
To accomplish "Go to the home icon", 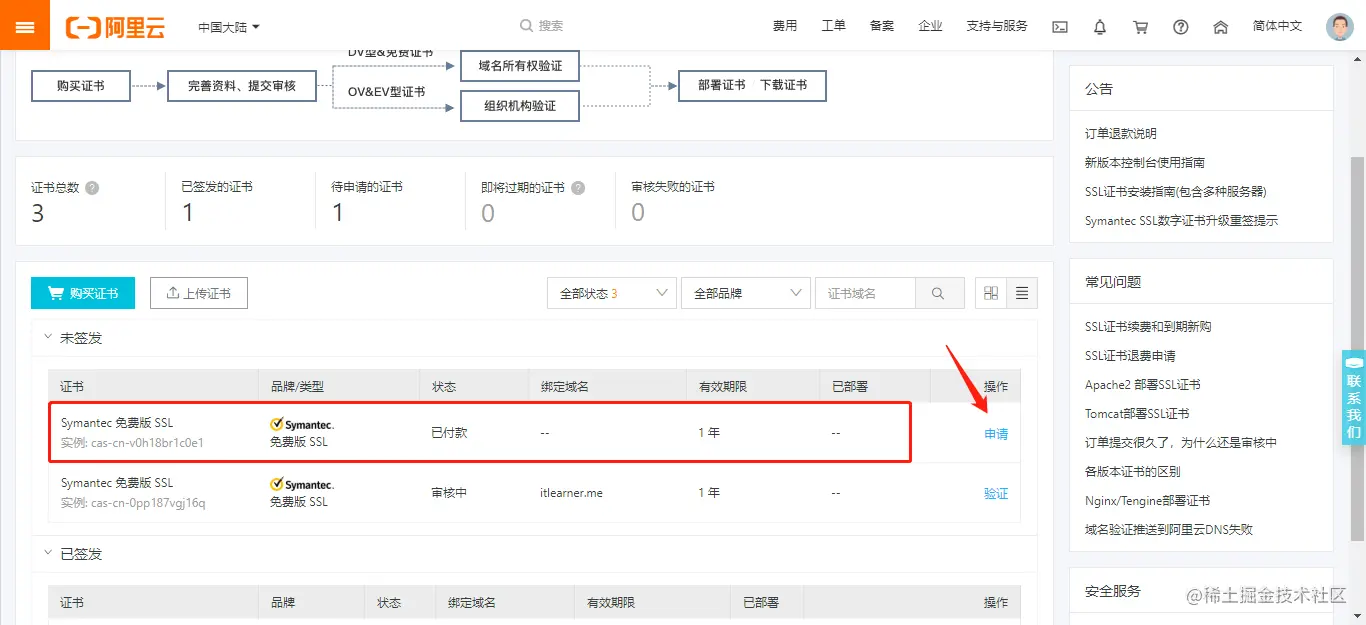I will pyautogui.click(x=1220, y=27).
